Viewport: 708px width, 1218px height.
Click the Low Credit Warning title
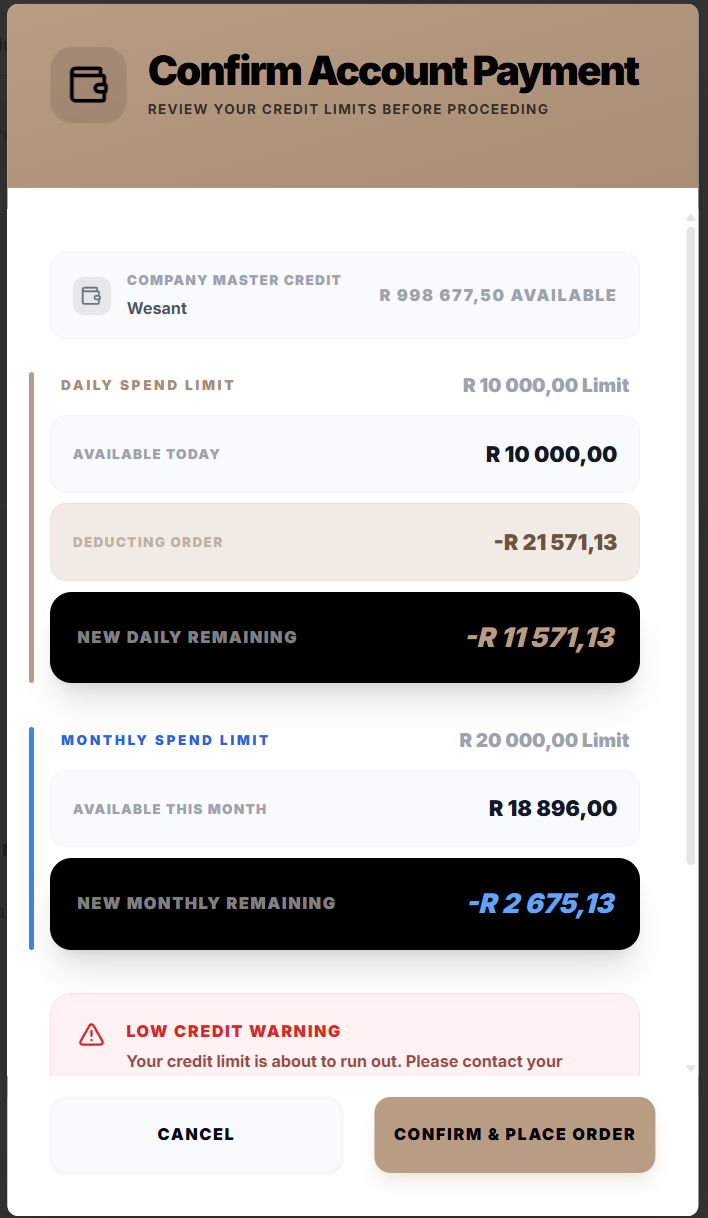click(x=233, y=1031)
